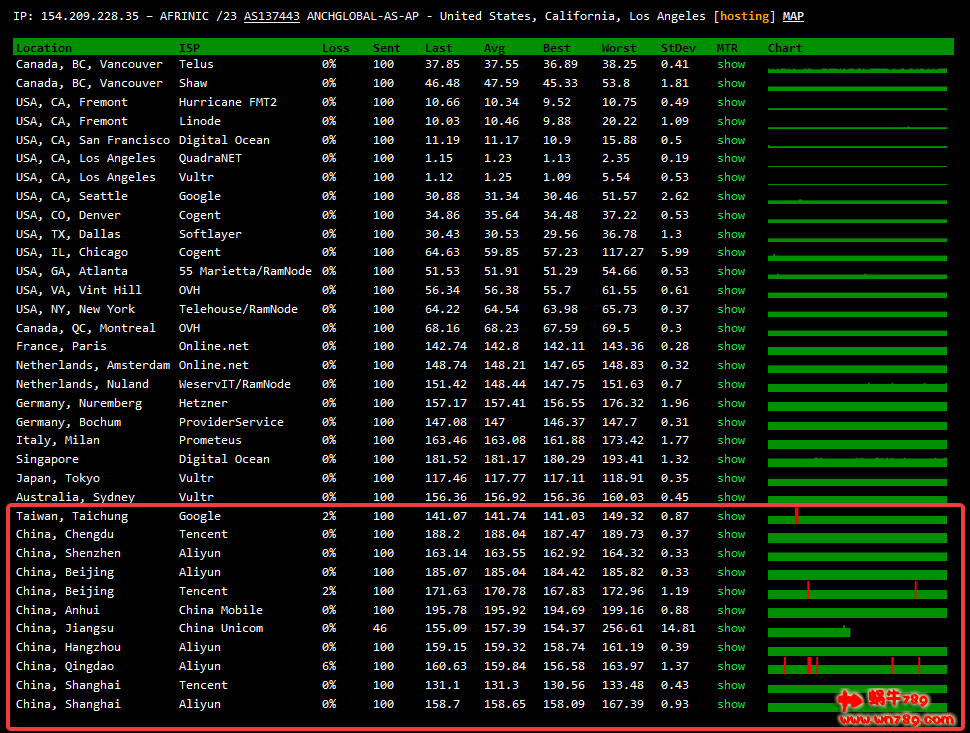The width and height of the screenshot is (970, 733).
Task: Show MTR for Qingdao Aliyun row
Action: point(731,666)
